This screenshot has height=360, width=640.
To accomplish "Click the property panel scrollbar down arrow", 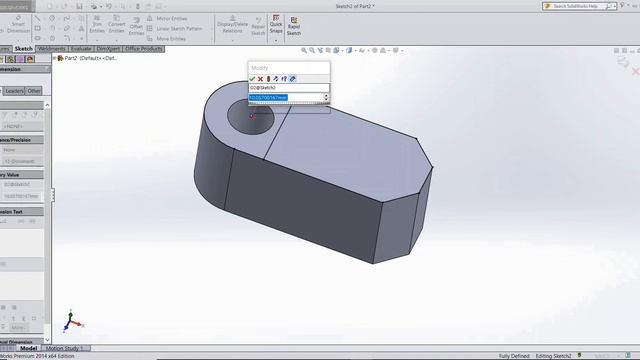I will tap(47, 340).
